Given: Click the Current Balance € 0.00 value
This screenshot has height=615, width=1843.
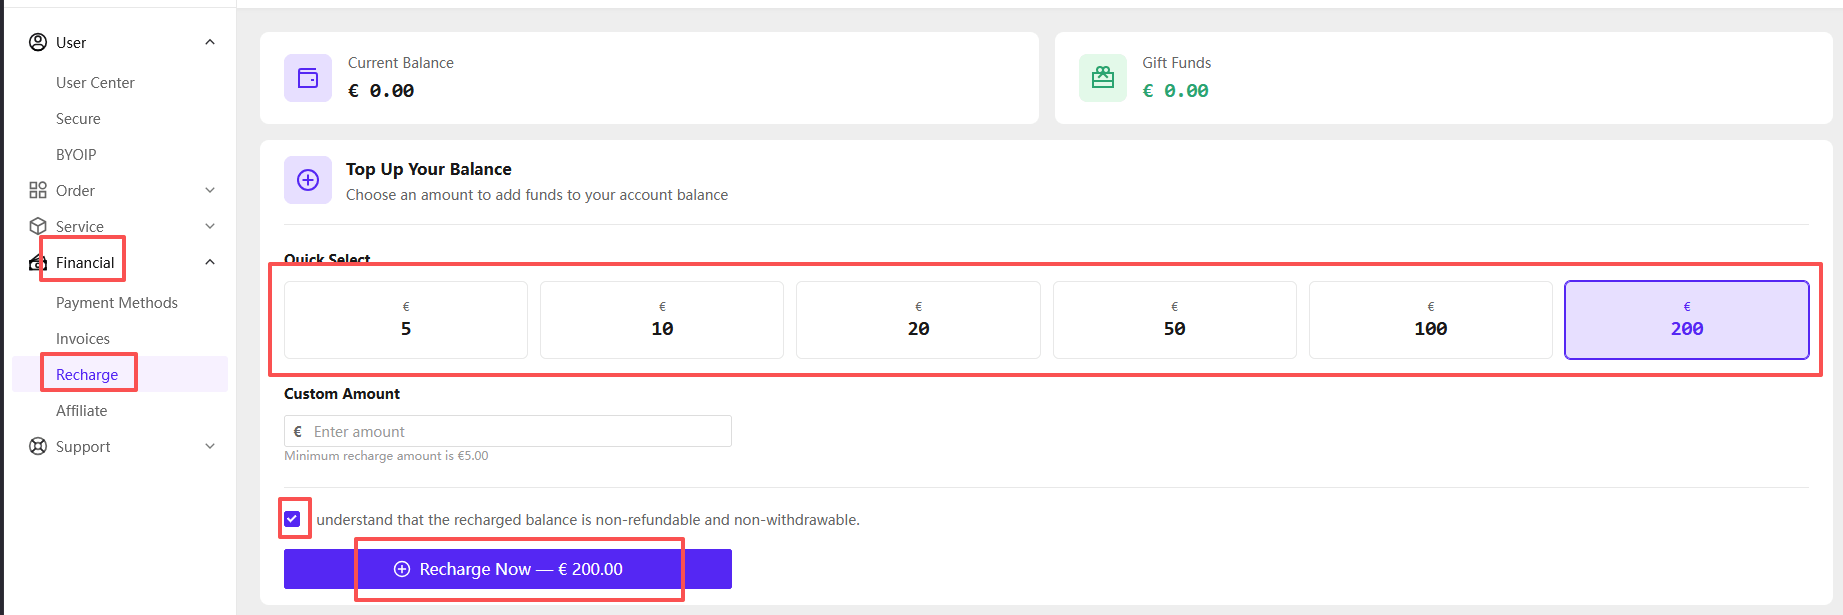Looking at the screenshot, I should [x=381, y=91].
